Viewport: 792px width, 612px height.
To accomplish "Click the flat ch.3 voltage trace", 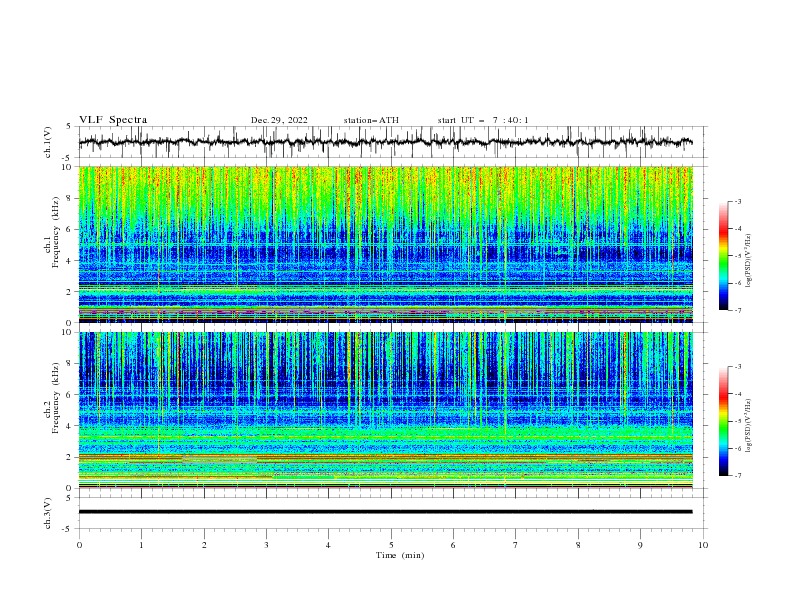I will 385,512.
